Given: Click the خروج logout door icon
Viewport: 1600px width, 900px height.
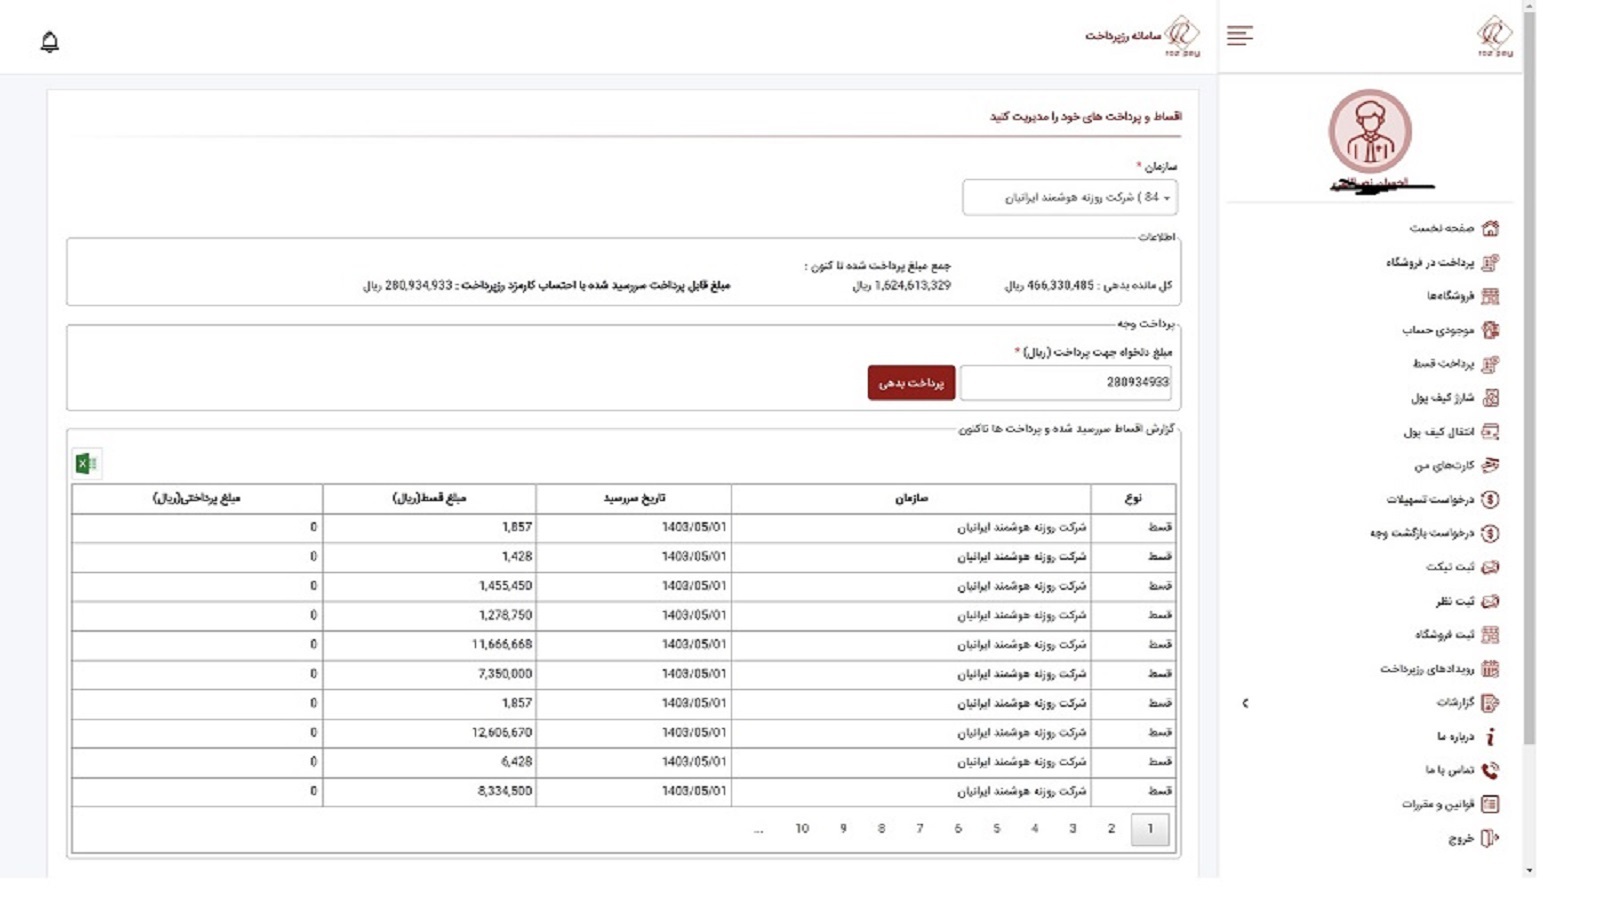Looking at the screenshot, I should (x=1491, y=838).
